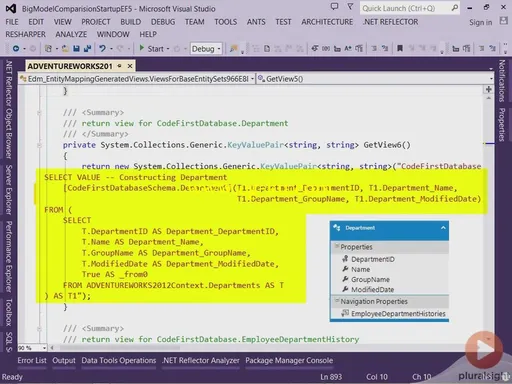This screenshot has width=512, height=384.
Task: Toggle the pin on ADVENTUREWORKS201 tab
Action: coord(119,66)
